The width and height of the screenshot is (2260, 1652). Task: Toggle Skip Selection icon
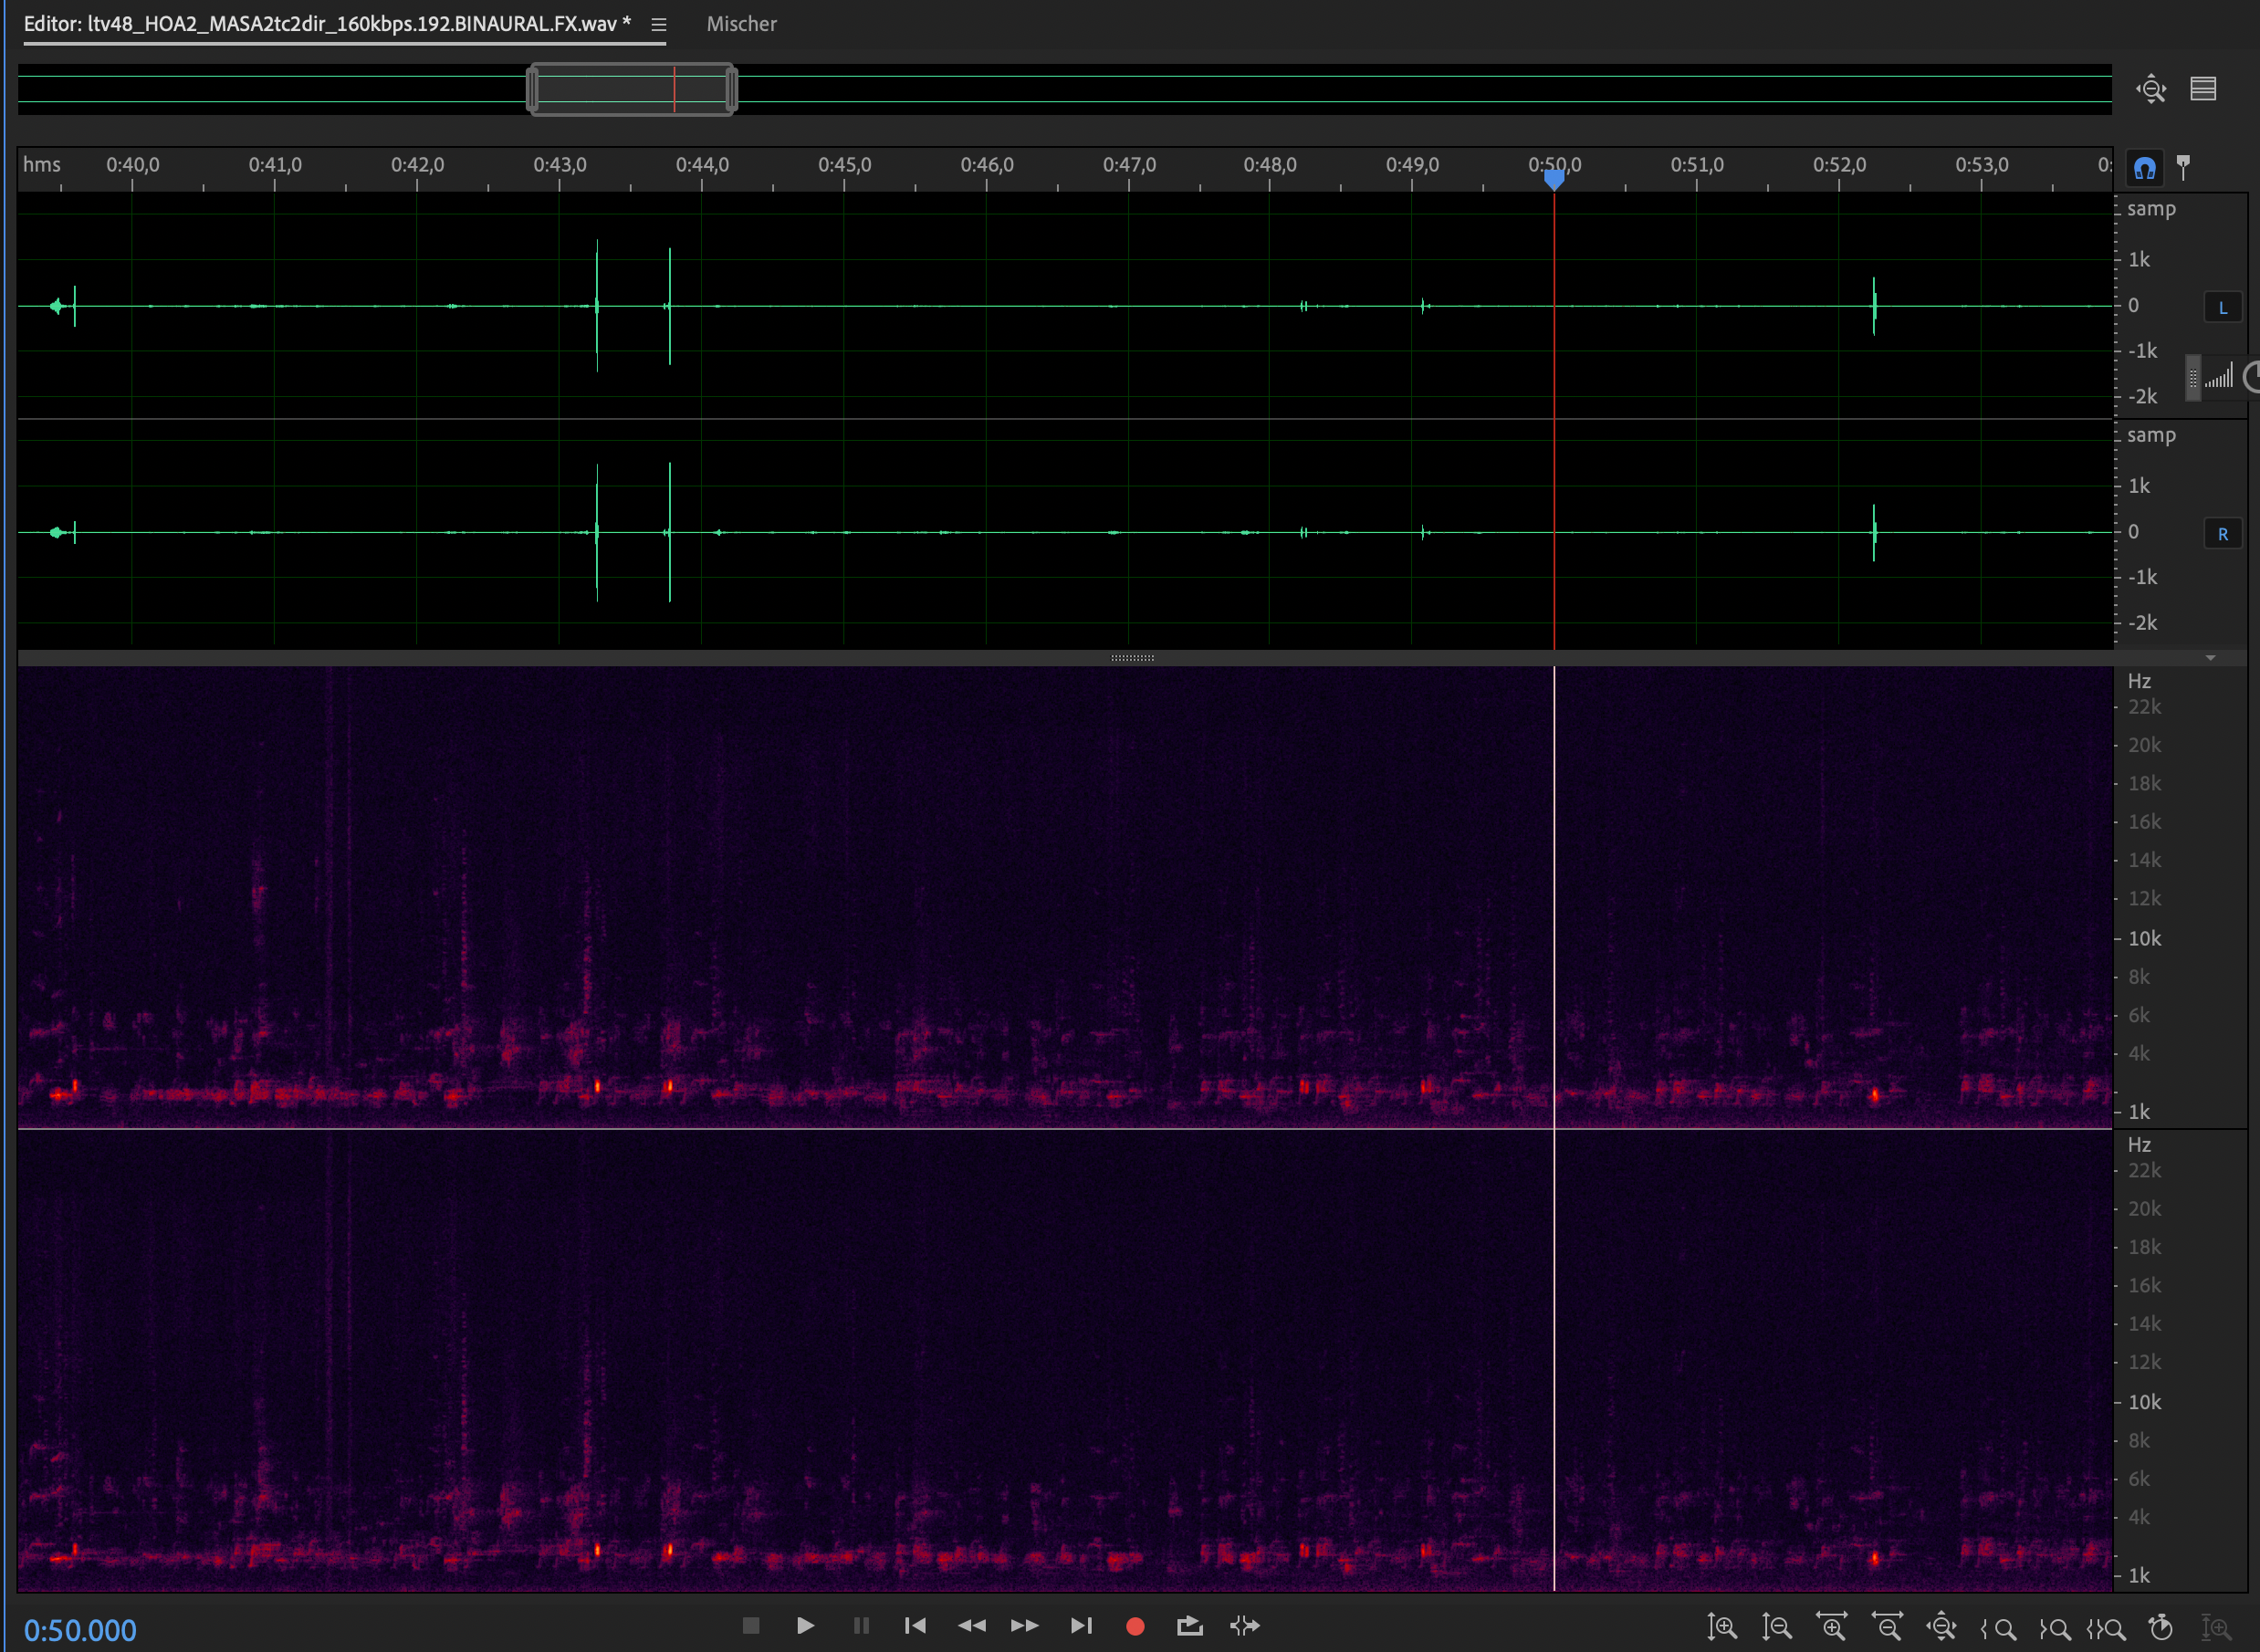[x=1244, y=1626]
